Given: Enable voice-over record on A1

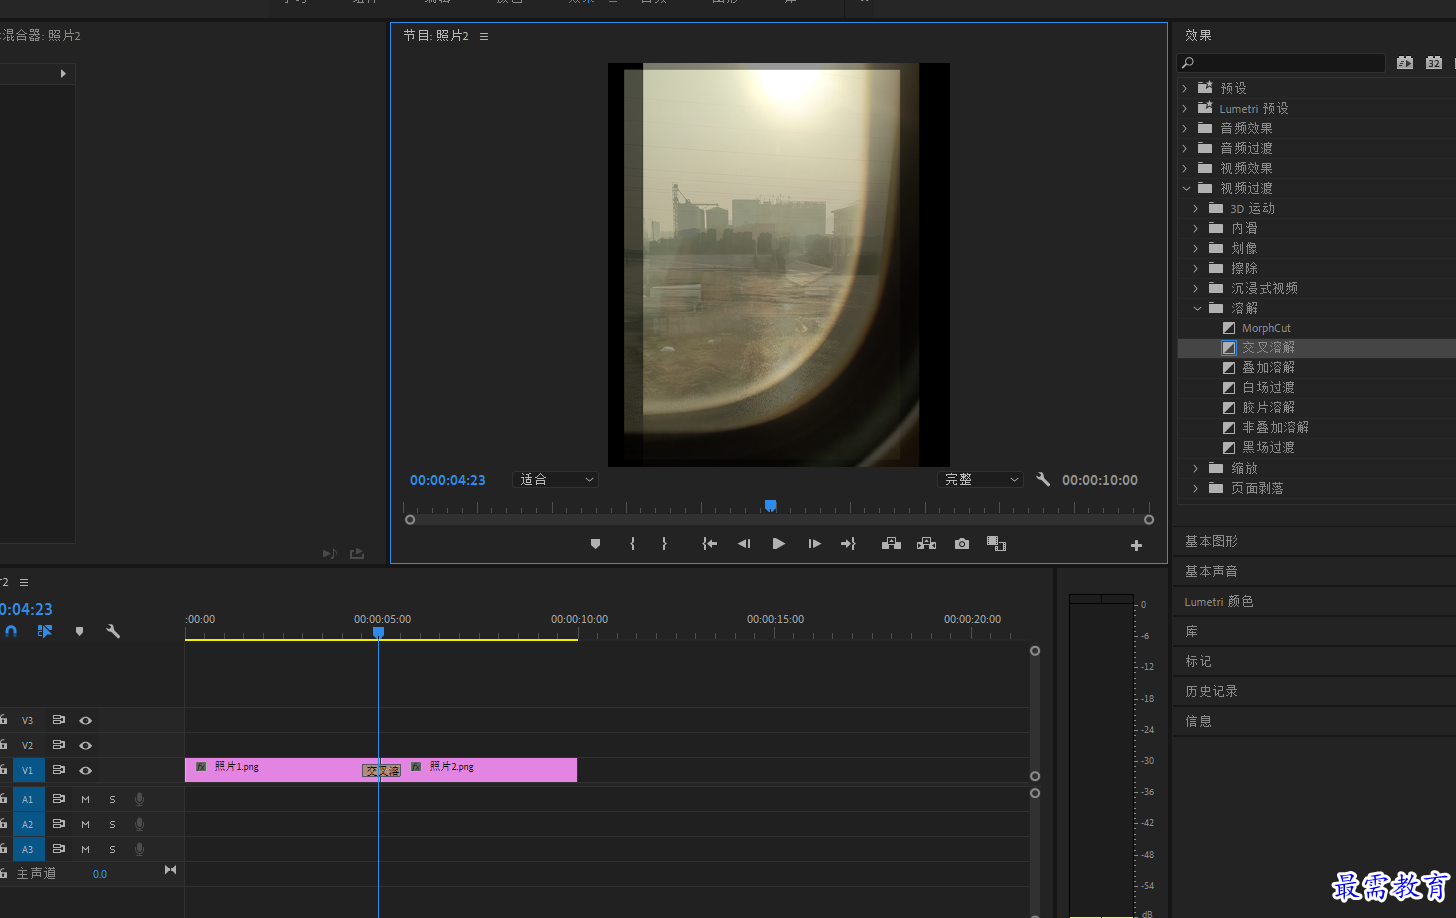Looking at the screenshot, I should 139,799.
